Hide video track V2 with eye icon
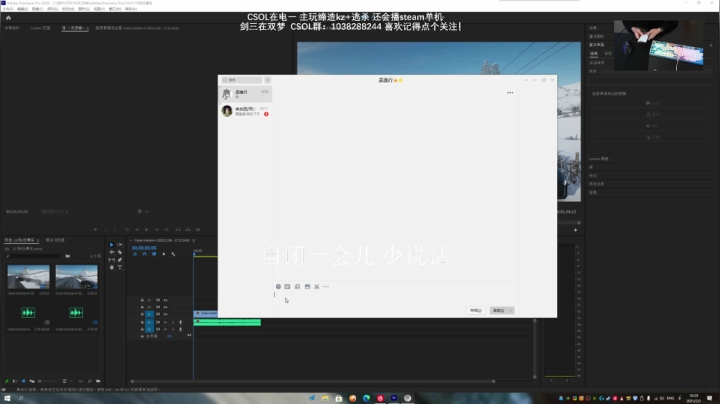The image size is (720, 404). [165, 307]
